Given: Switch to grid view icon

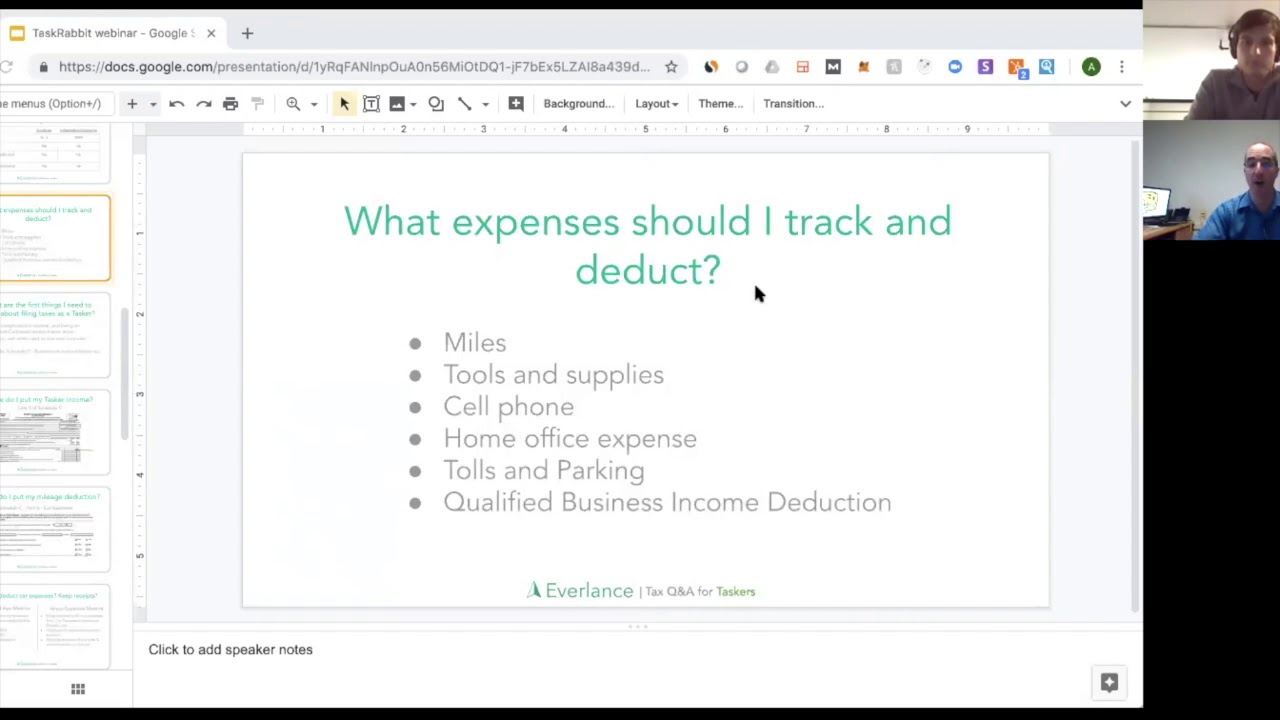Looking at the screenshot, I should point(78,689).
